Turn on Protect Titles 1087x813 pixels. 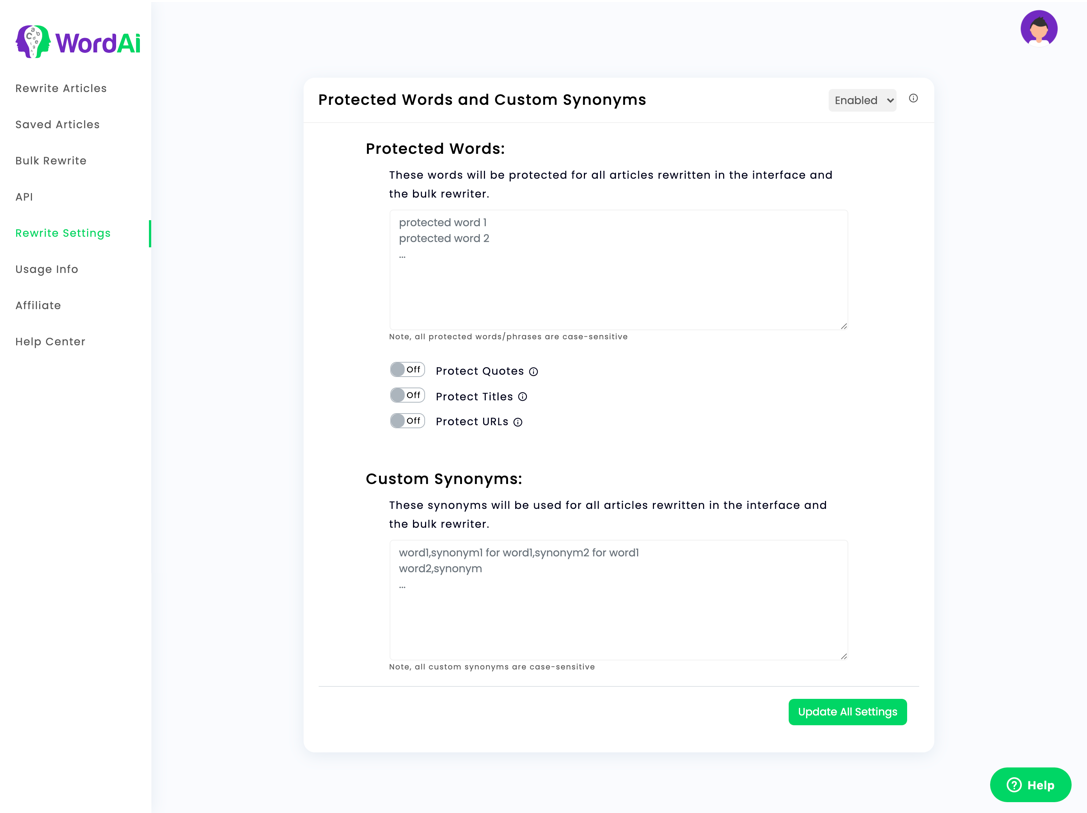[407, 394]
